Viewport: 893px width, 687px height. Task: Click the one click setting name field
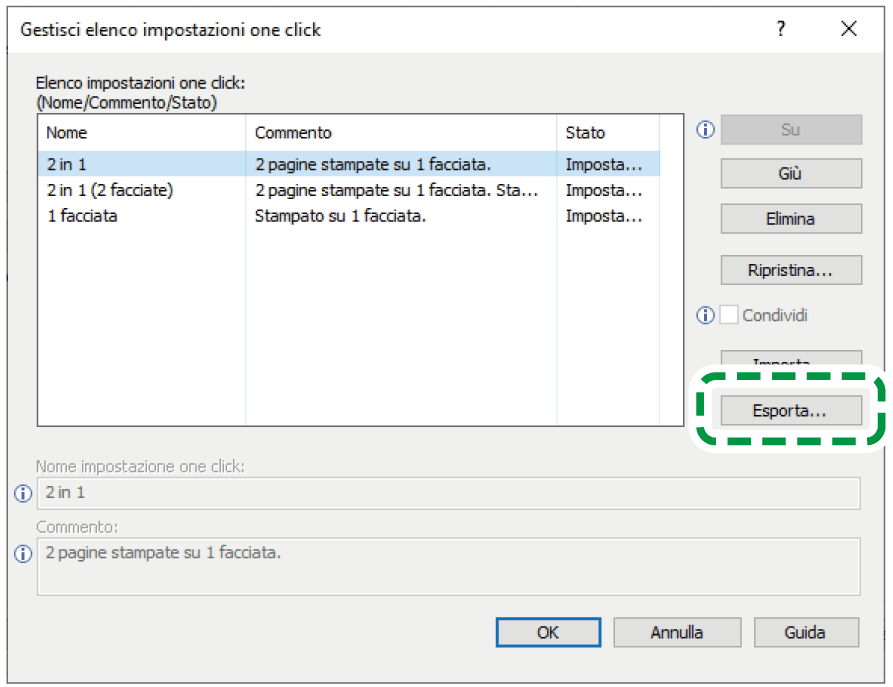coord(448,493)
